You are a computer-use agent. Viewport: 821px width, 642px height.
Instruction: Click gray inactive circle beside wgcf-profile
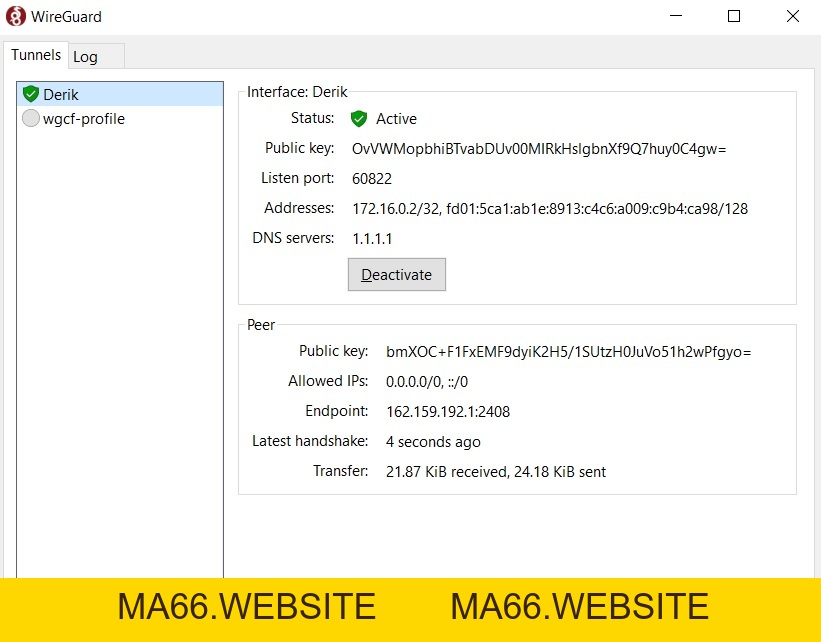click(31, 118)
